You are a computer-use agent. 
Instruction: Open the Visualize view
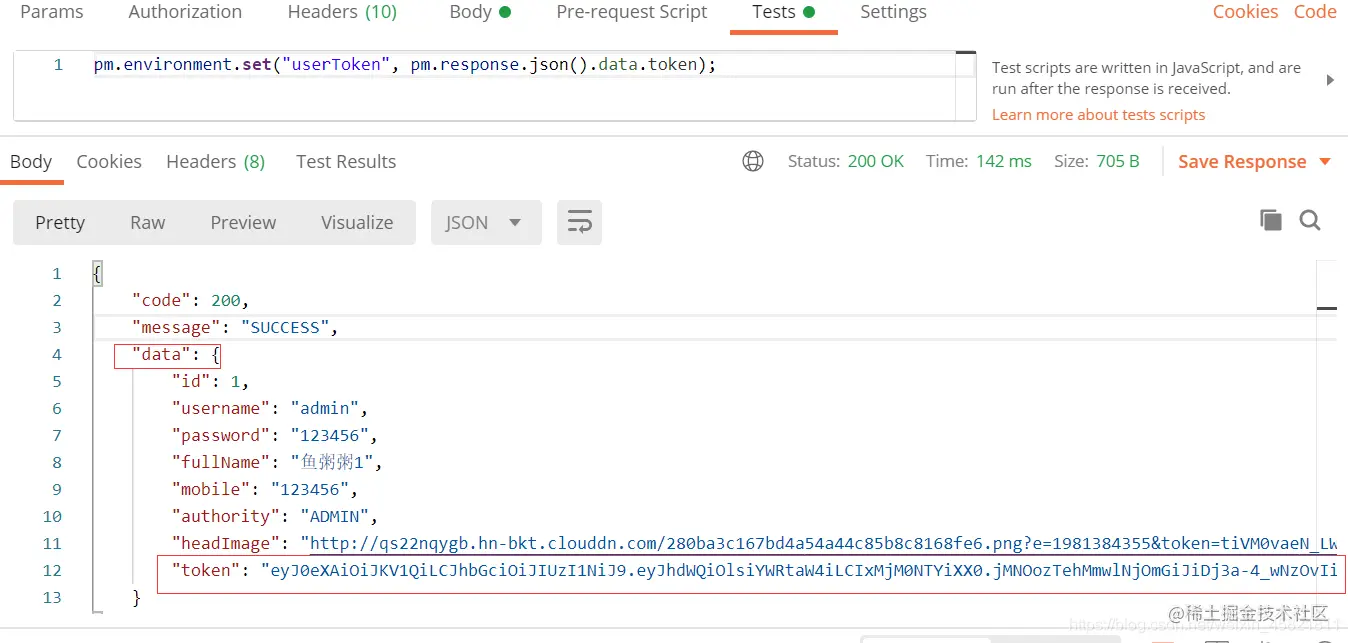(357, 223)
